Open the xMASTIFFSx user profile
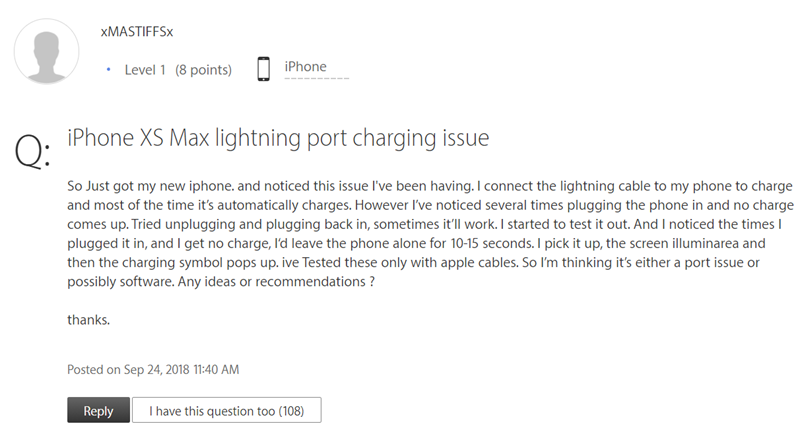The height and width of the screenshot is (430, 800). (x=137, y=31)
